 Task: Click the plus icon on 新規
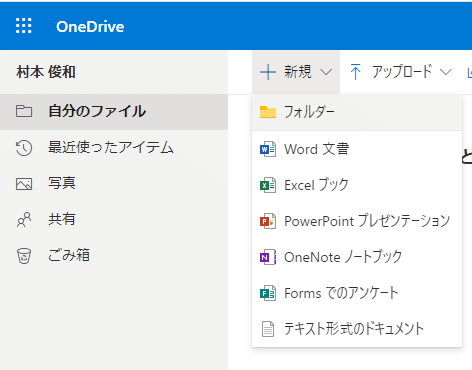click(x=268, y=72)
